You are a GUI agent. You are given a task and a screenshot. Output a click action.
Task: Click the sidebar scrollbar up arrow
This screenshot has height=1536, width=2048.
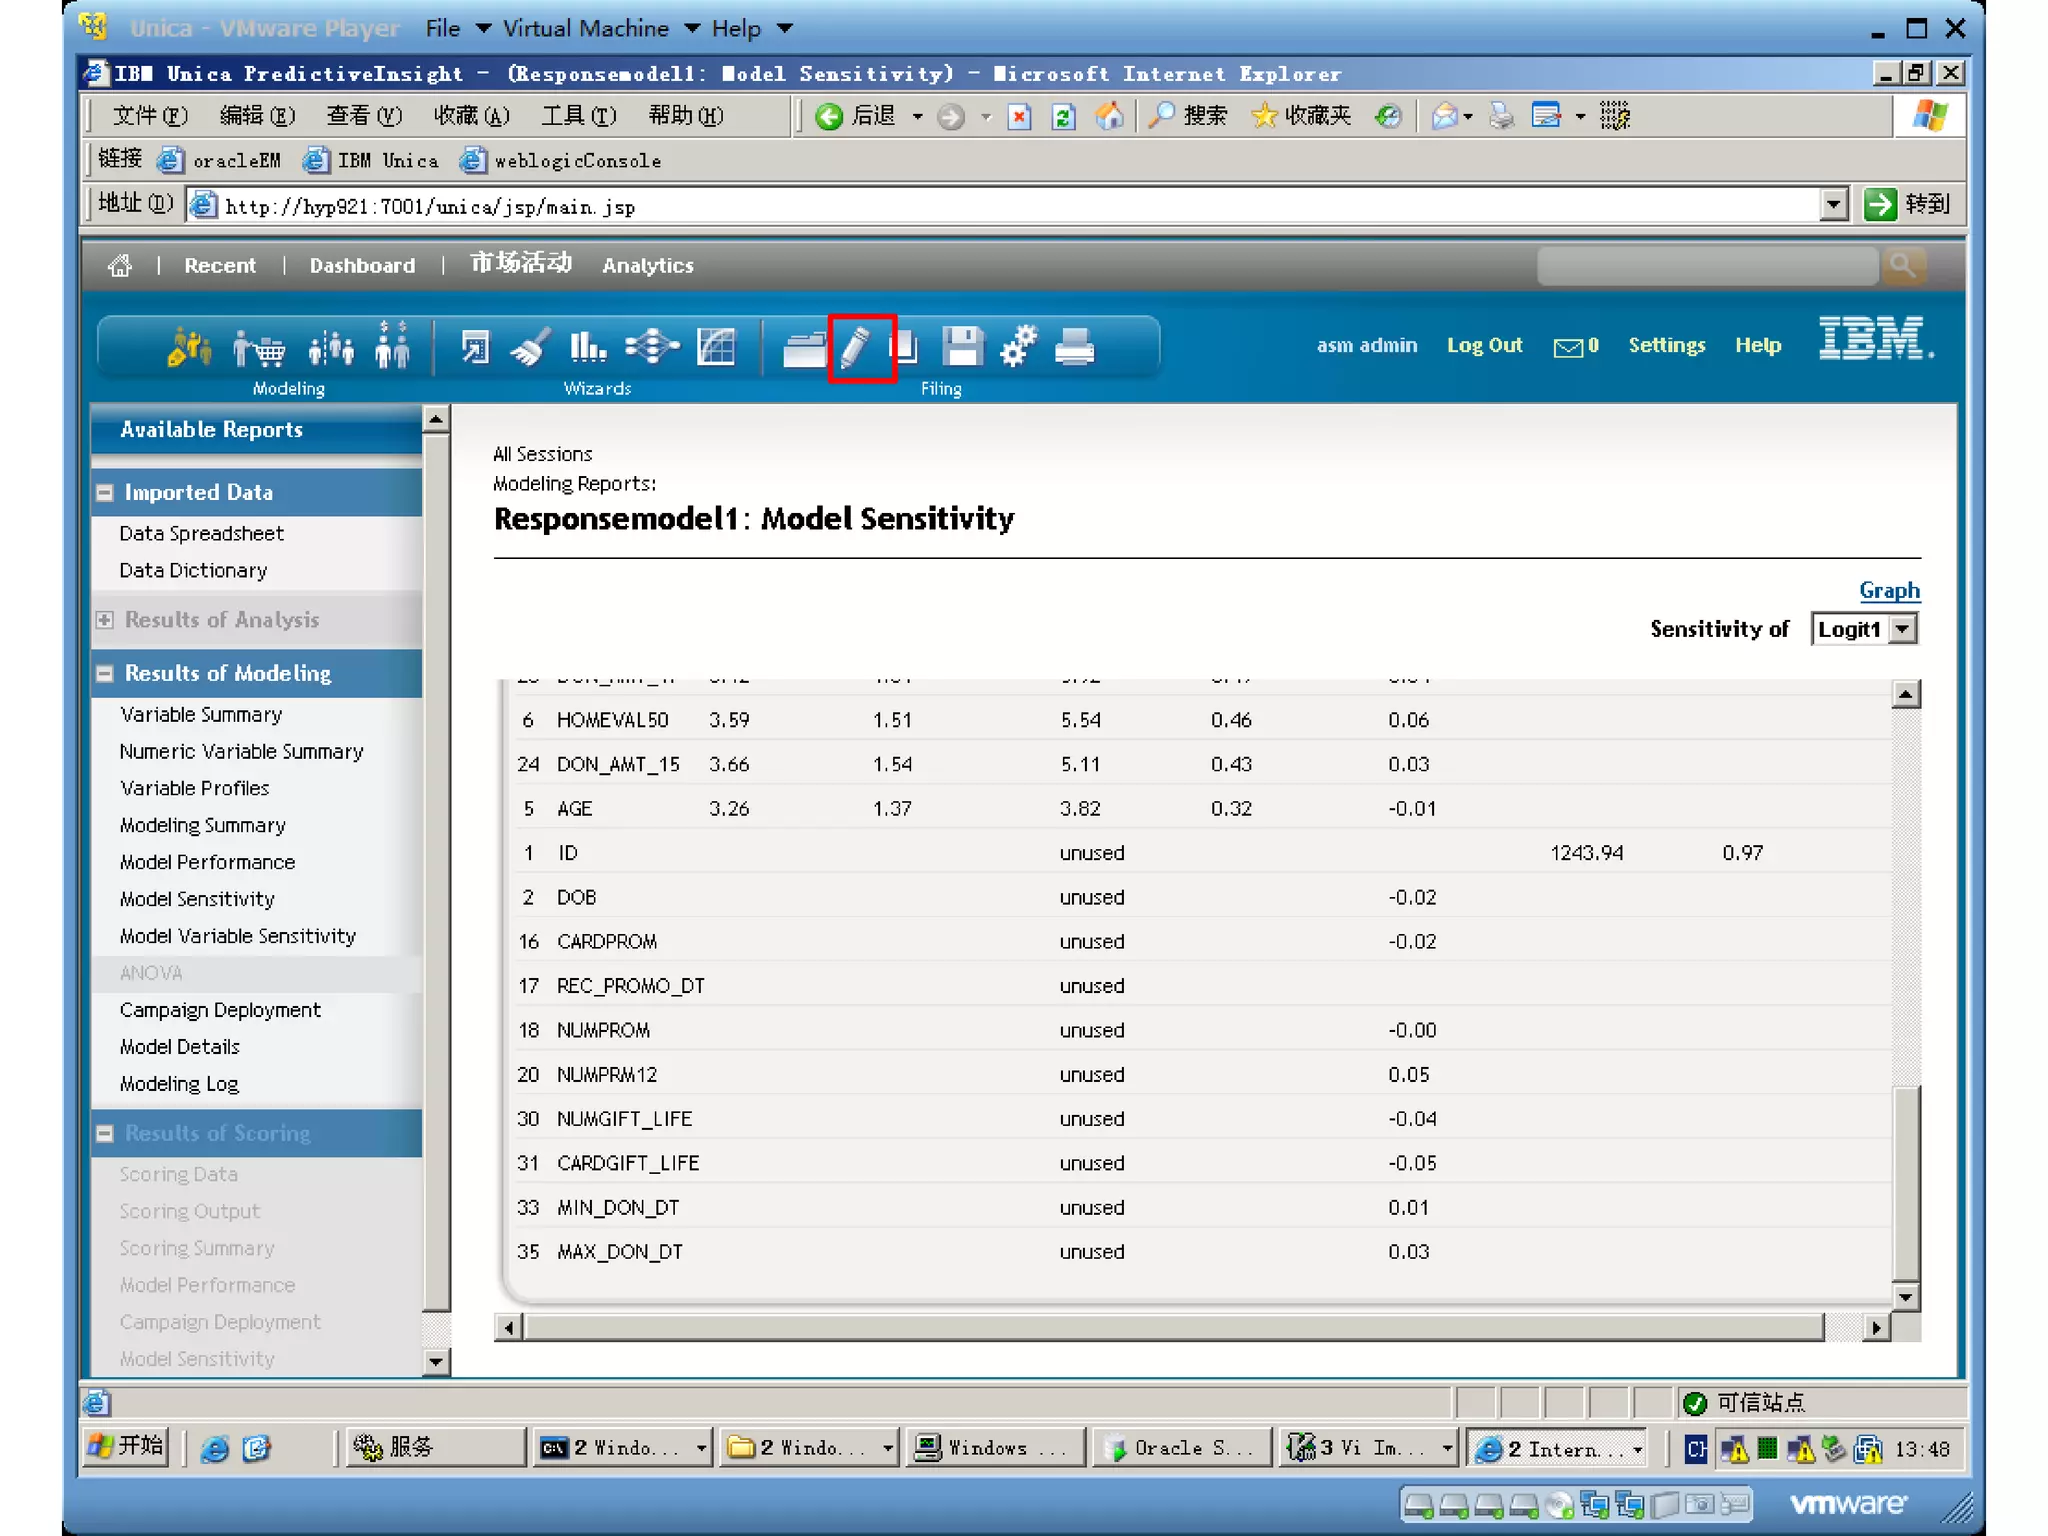point(436,419)
